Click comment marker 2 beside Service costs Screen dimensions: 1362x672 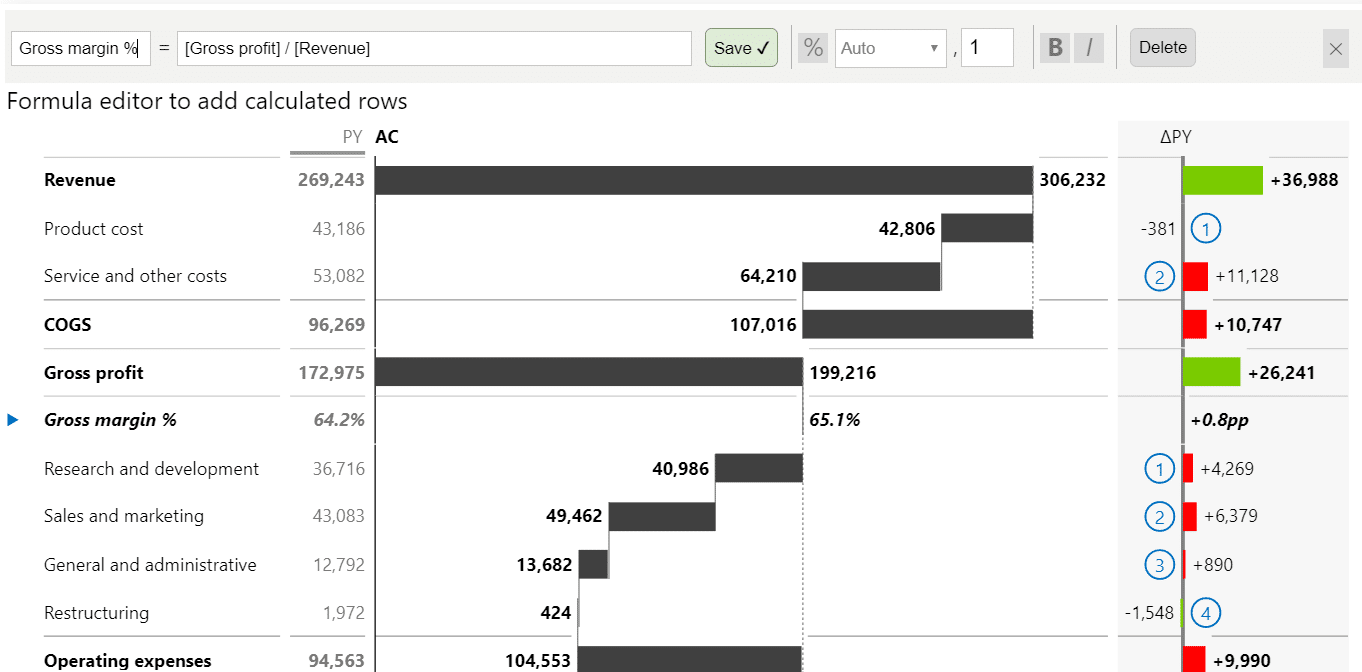tap(1159, 276)
